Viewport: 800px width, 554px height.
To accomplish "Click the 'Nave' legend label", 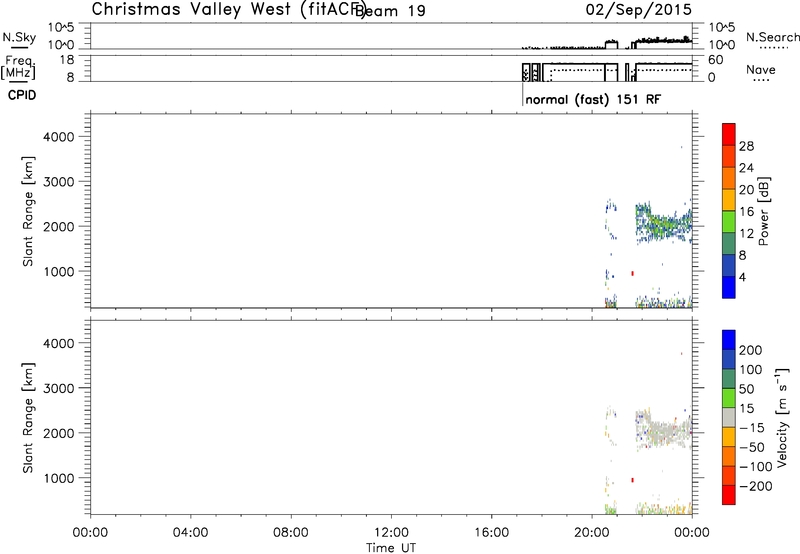I will tap(761, 69).
